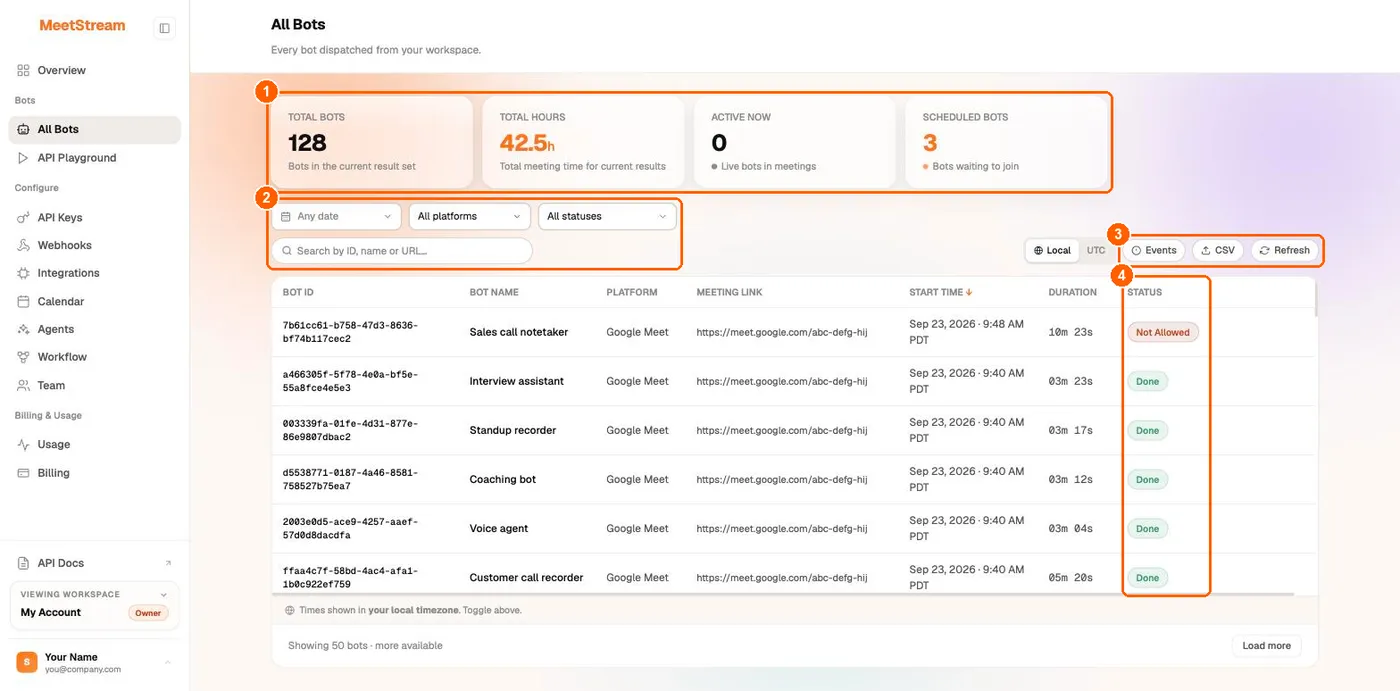1400x691 pixels.
Task: Click the Workflow icon in sidebar
Action: point(23,357)
